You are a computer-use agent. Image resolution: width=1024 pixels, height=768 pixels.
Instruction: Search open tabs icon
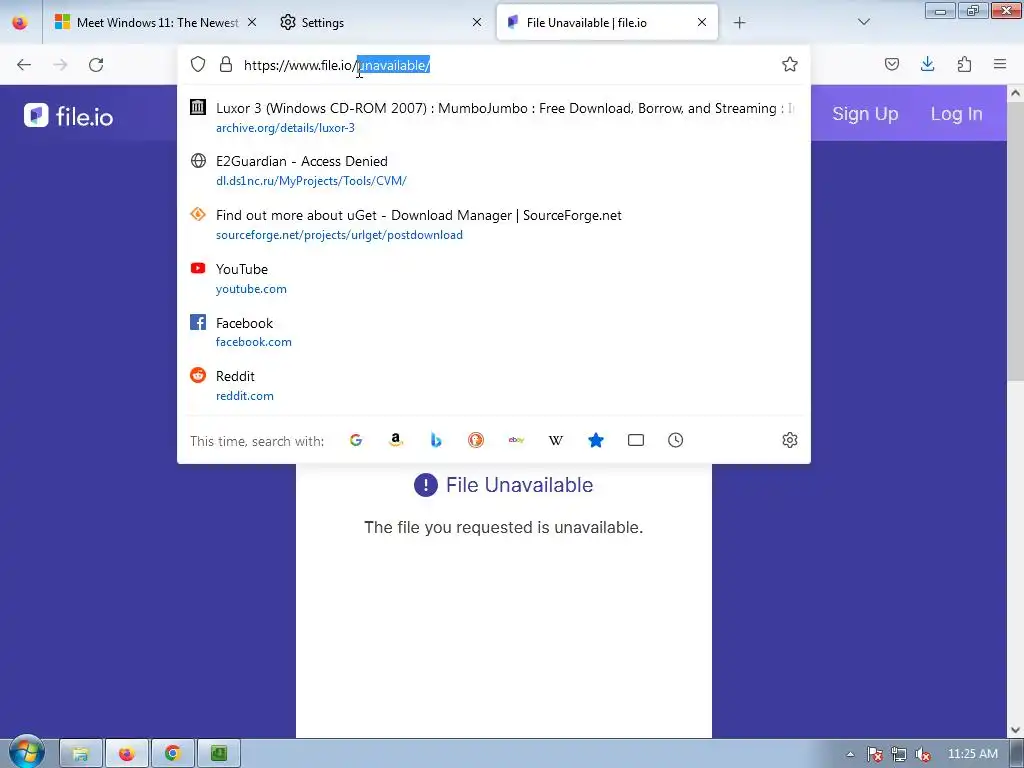(635, 440)
